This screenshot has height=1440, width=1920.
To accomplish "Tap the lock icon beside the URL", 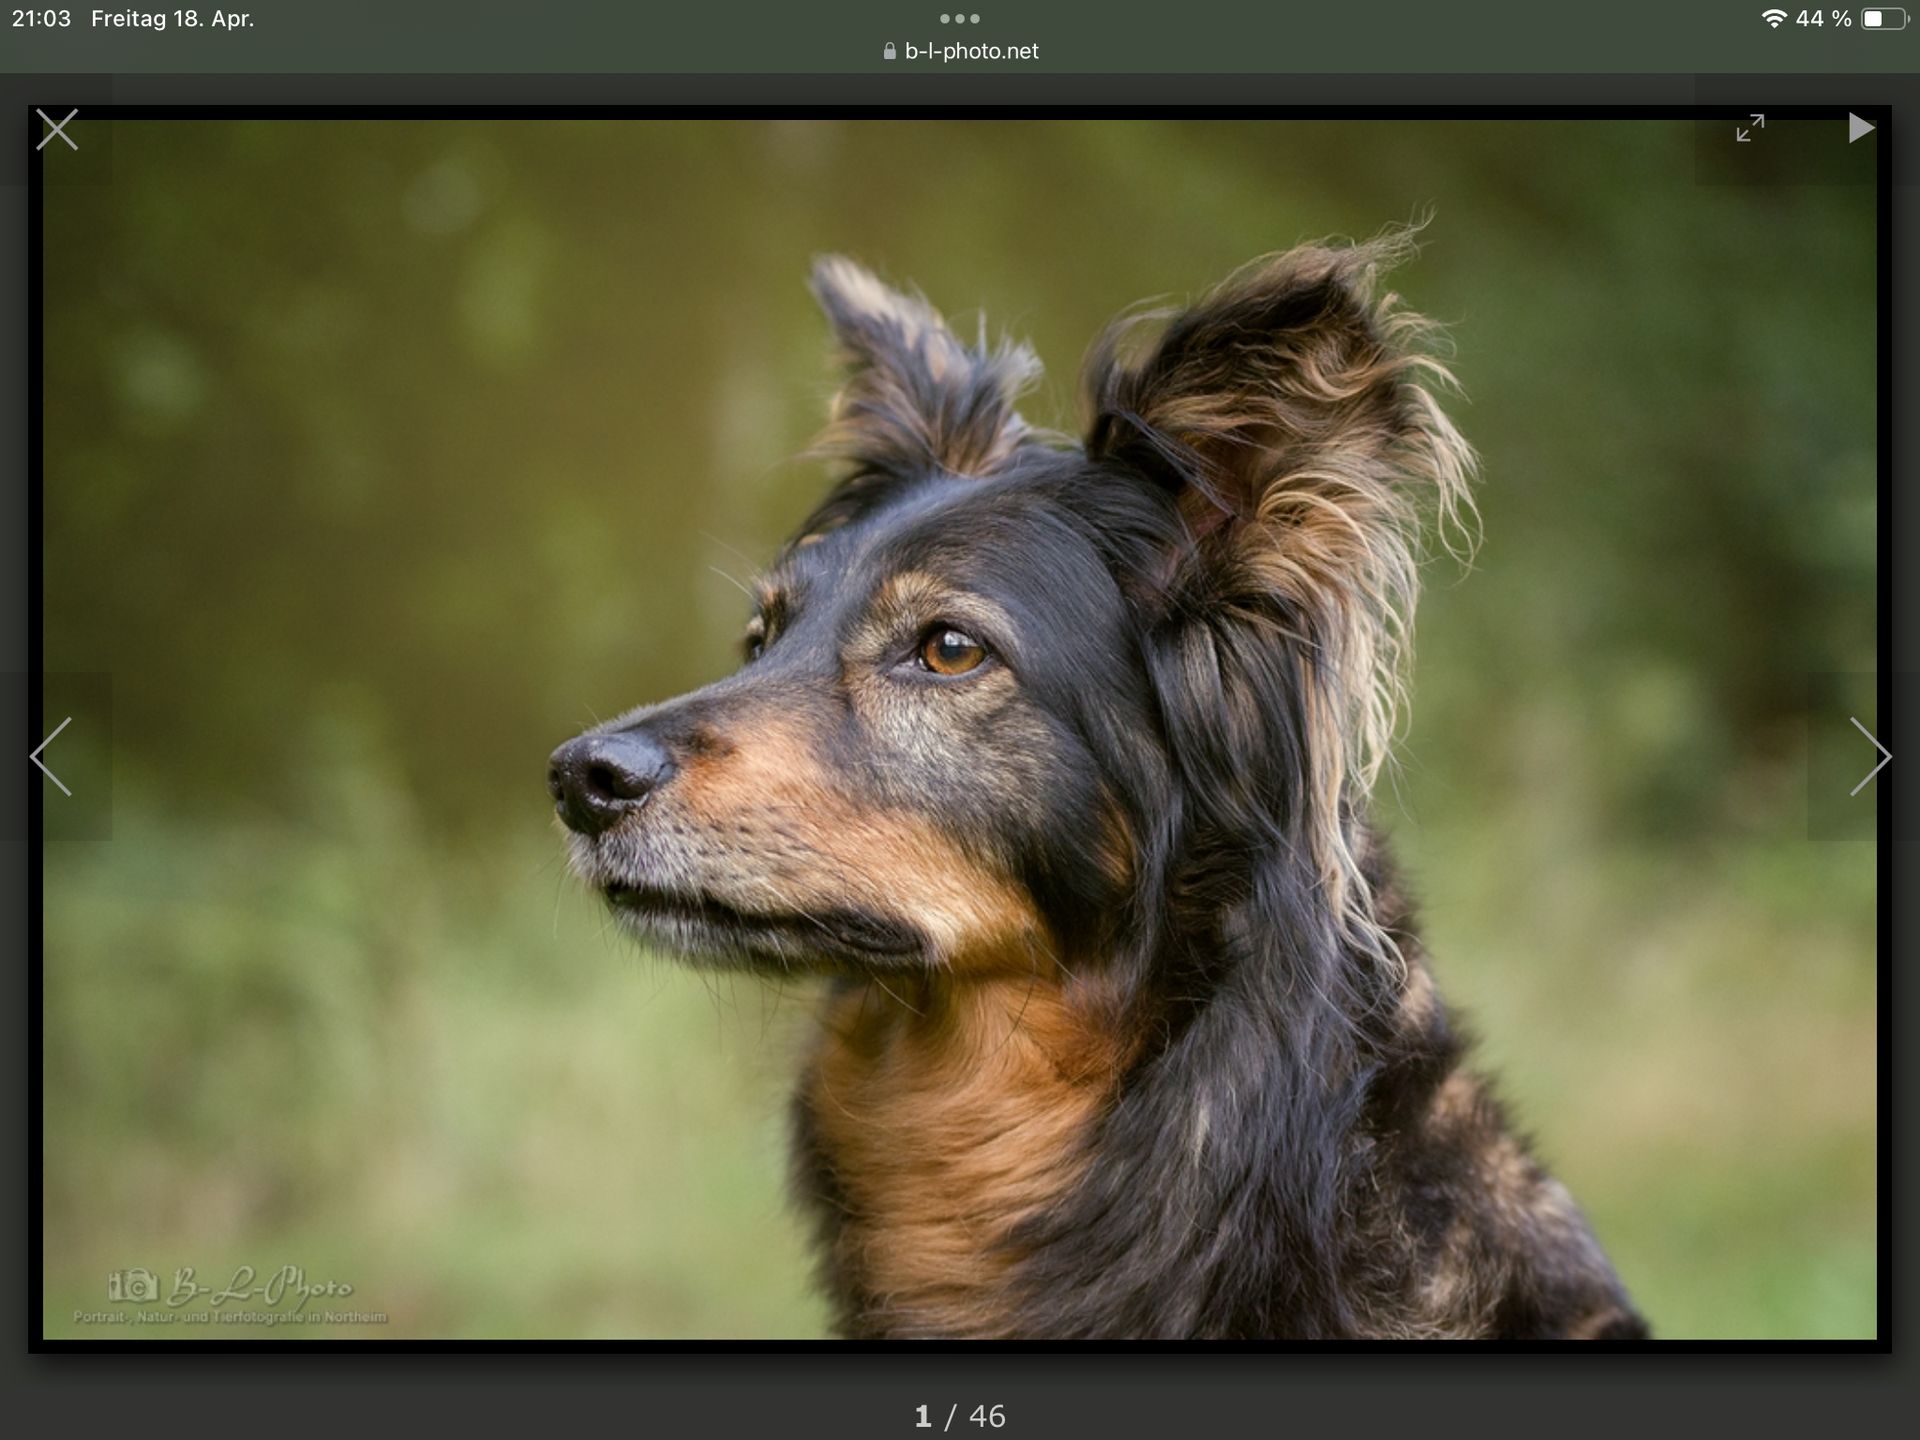I will point(889,51).
